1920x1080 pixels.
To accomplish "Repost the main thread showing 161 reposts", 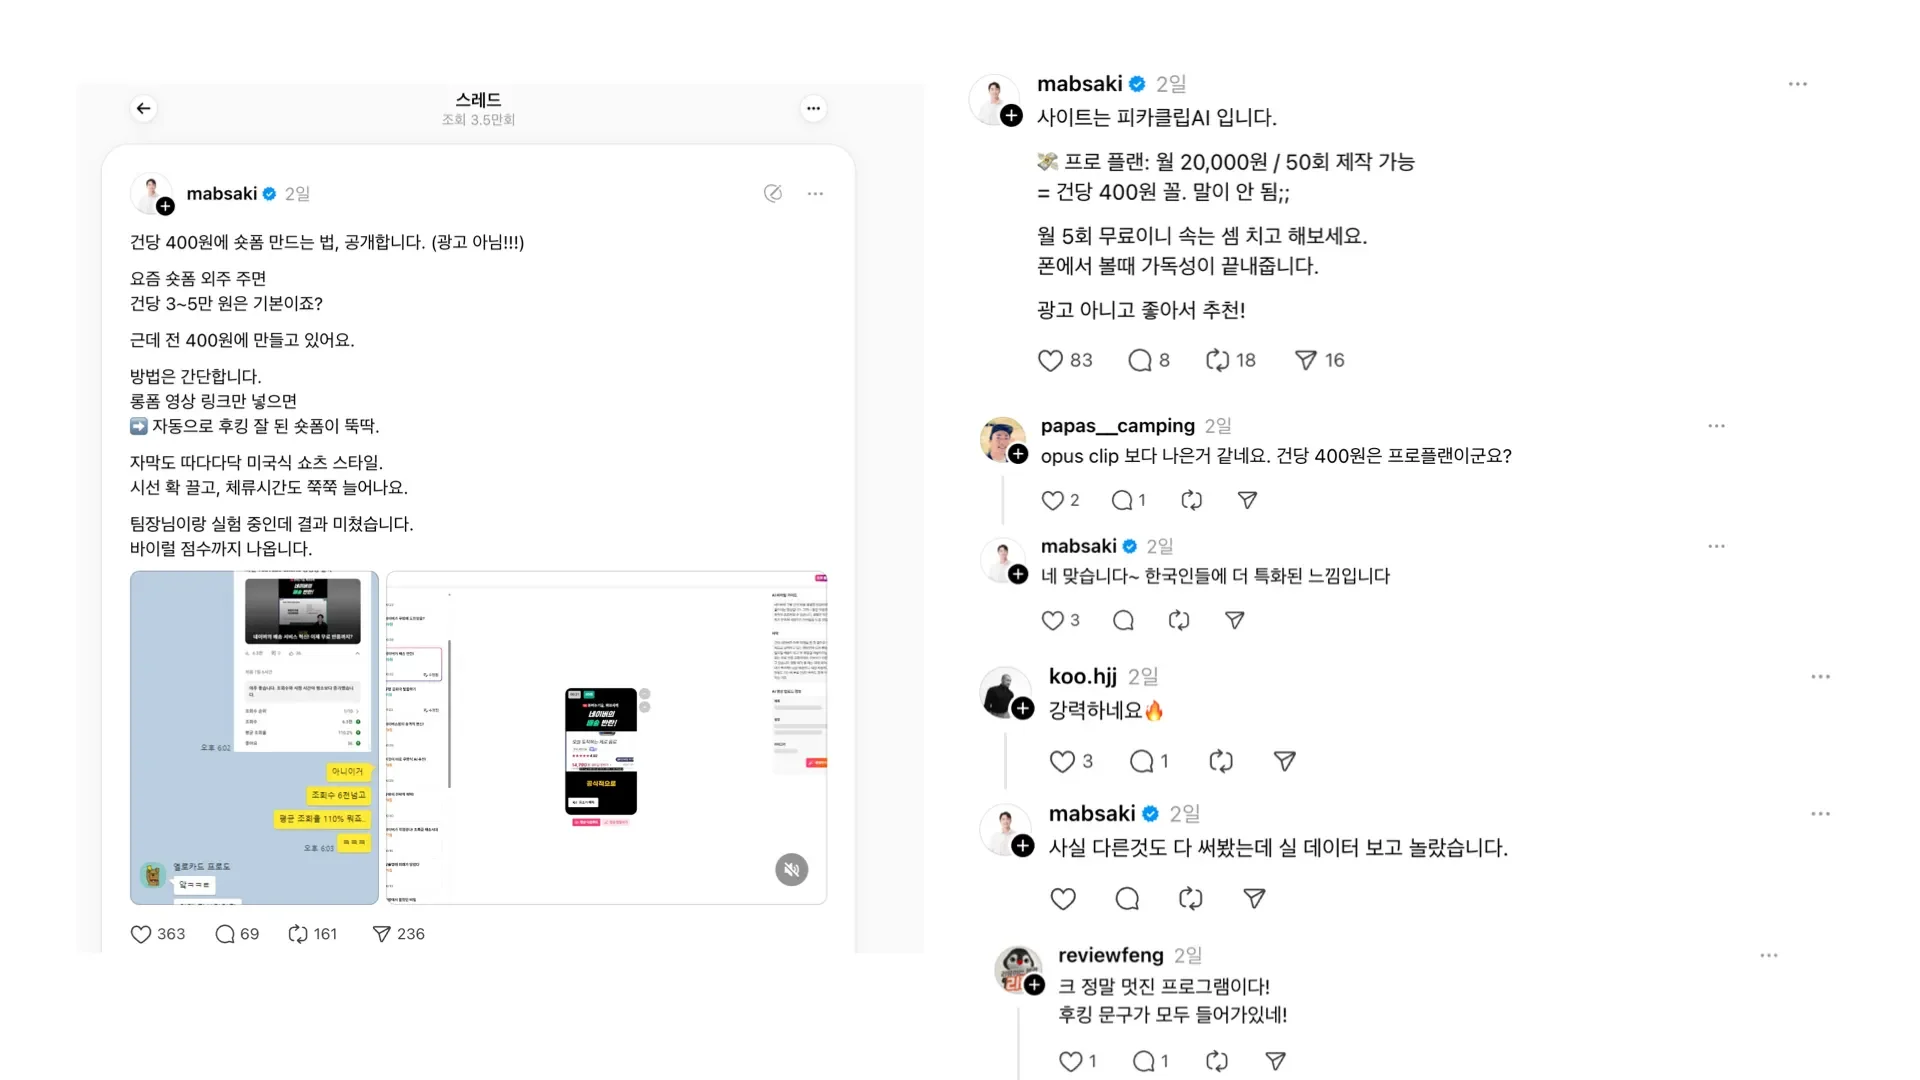I will 298,934.
